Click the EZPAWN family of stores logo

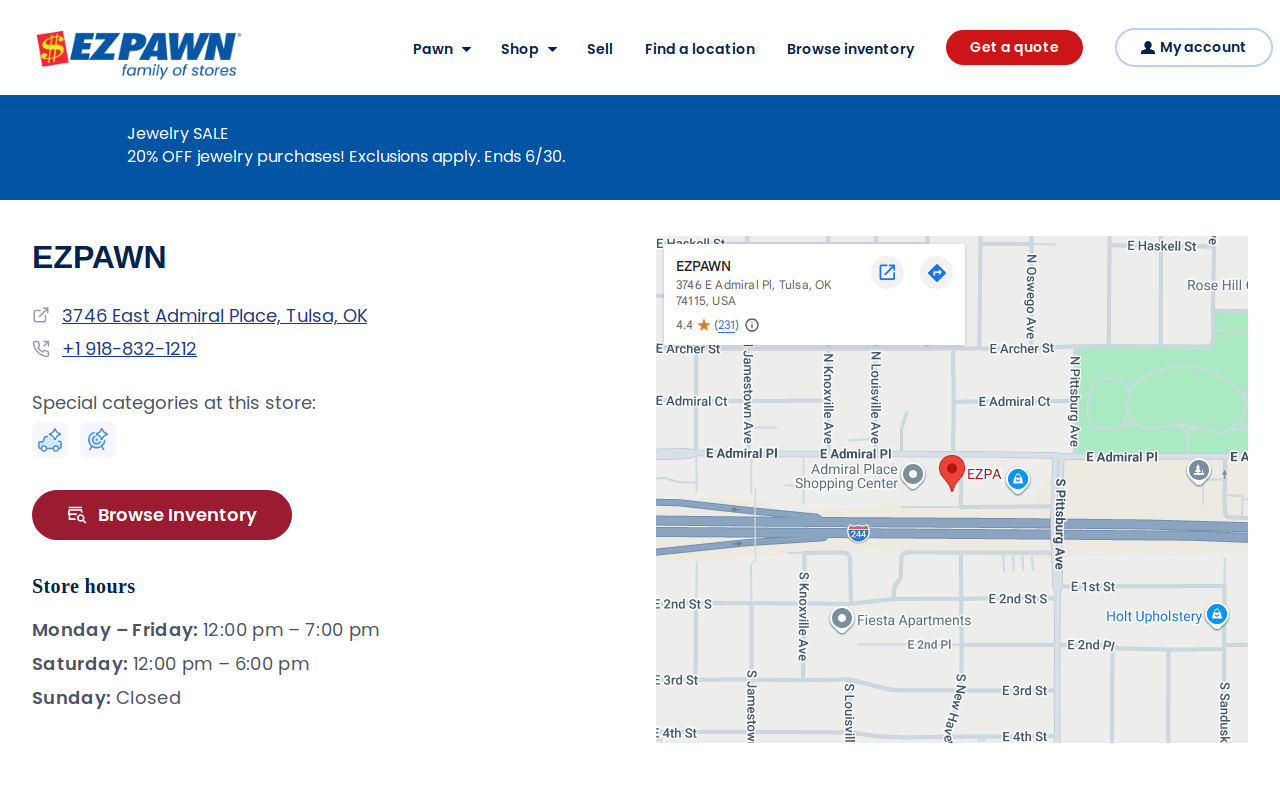coord(139,54)
